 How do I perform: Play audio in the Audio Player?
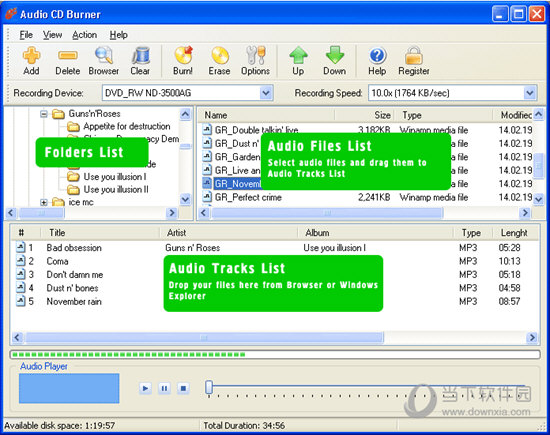coord(145,388)
